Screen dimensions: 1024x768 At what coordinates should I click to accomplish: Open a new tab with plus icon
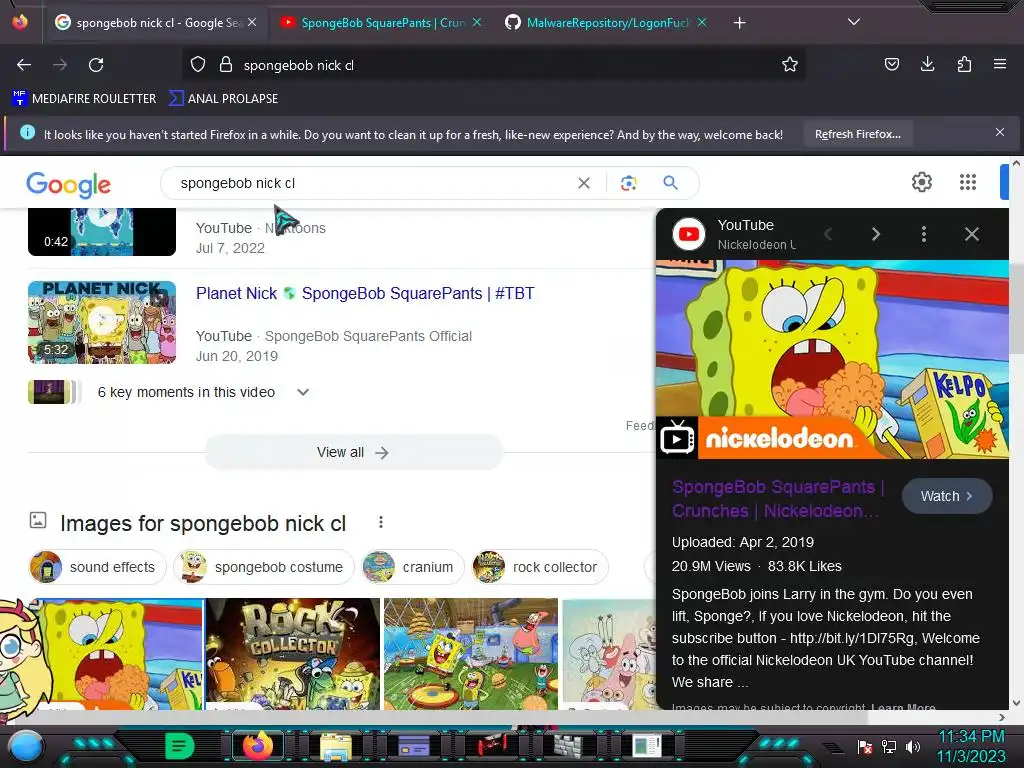(739, 23)
